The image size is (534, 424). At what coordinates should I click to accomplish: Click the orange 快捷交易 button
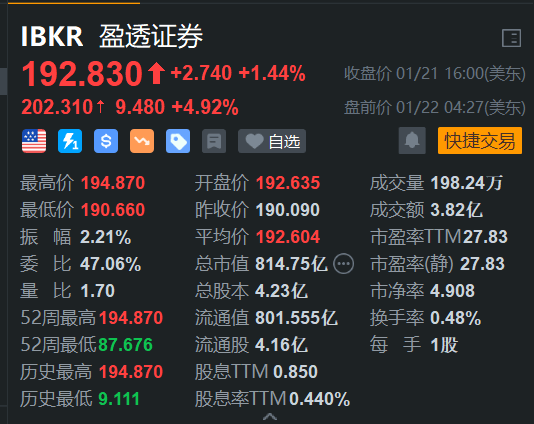tap(480, 141)
